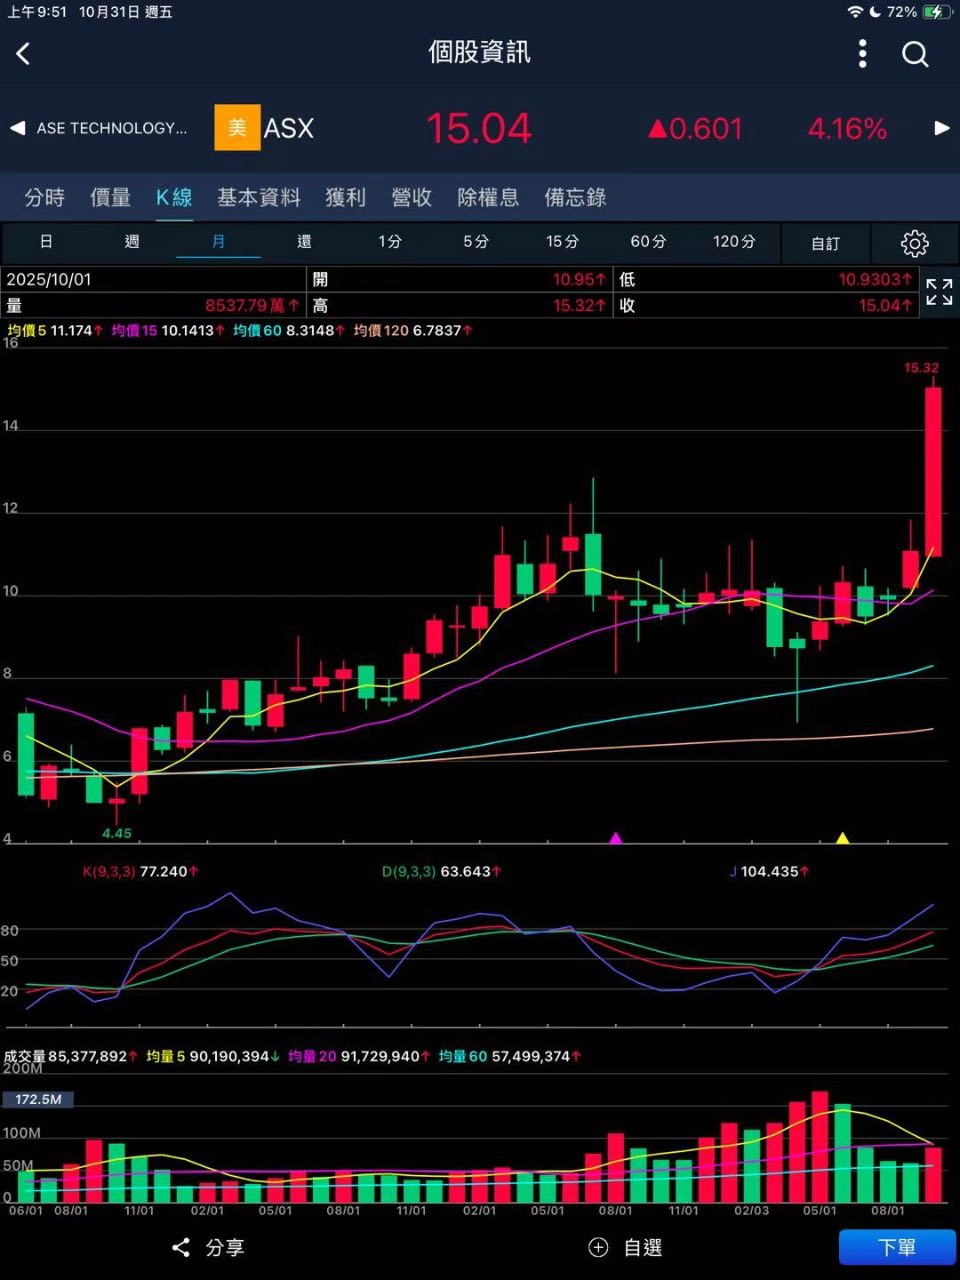Open the three-dot more options menu
Image resolution: width=960 pixels, height=1280 pixels.
(x=862, y=54)
